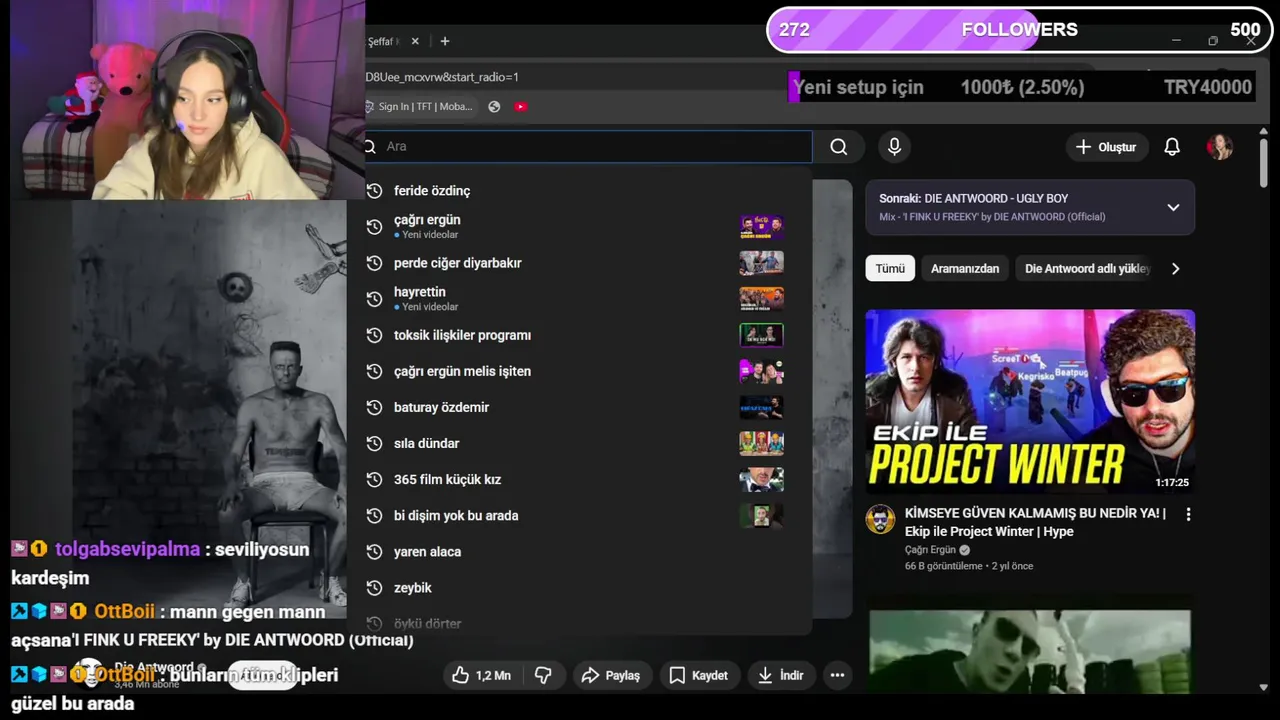Open thumbnail next to perde ciğer diyarbakır
Viewport: 1280px width, 720px height.
coord(761,263)
